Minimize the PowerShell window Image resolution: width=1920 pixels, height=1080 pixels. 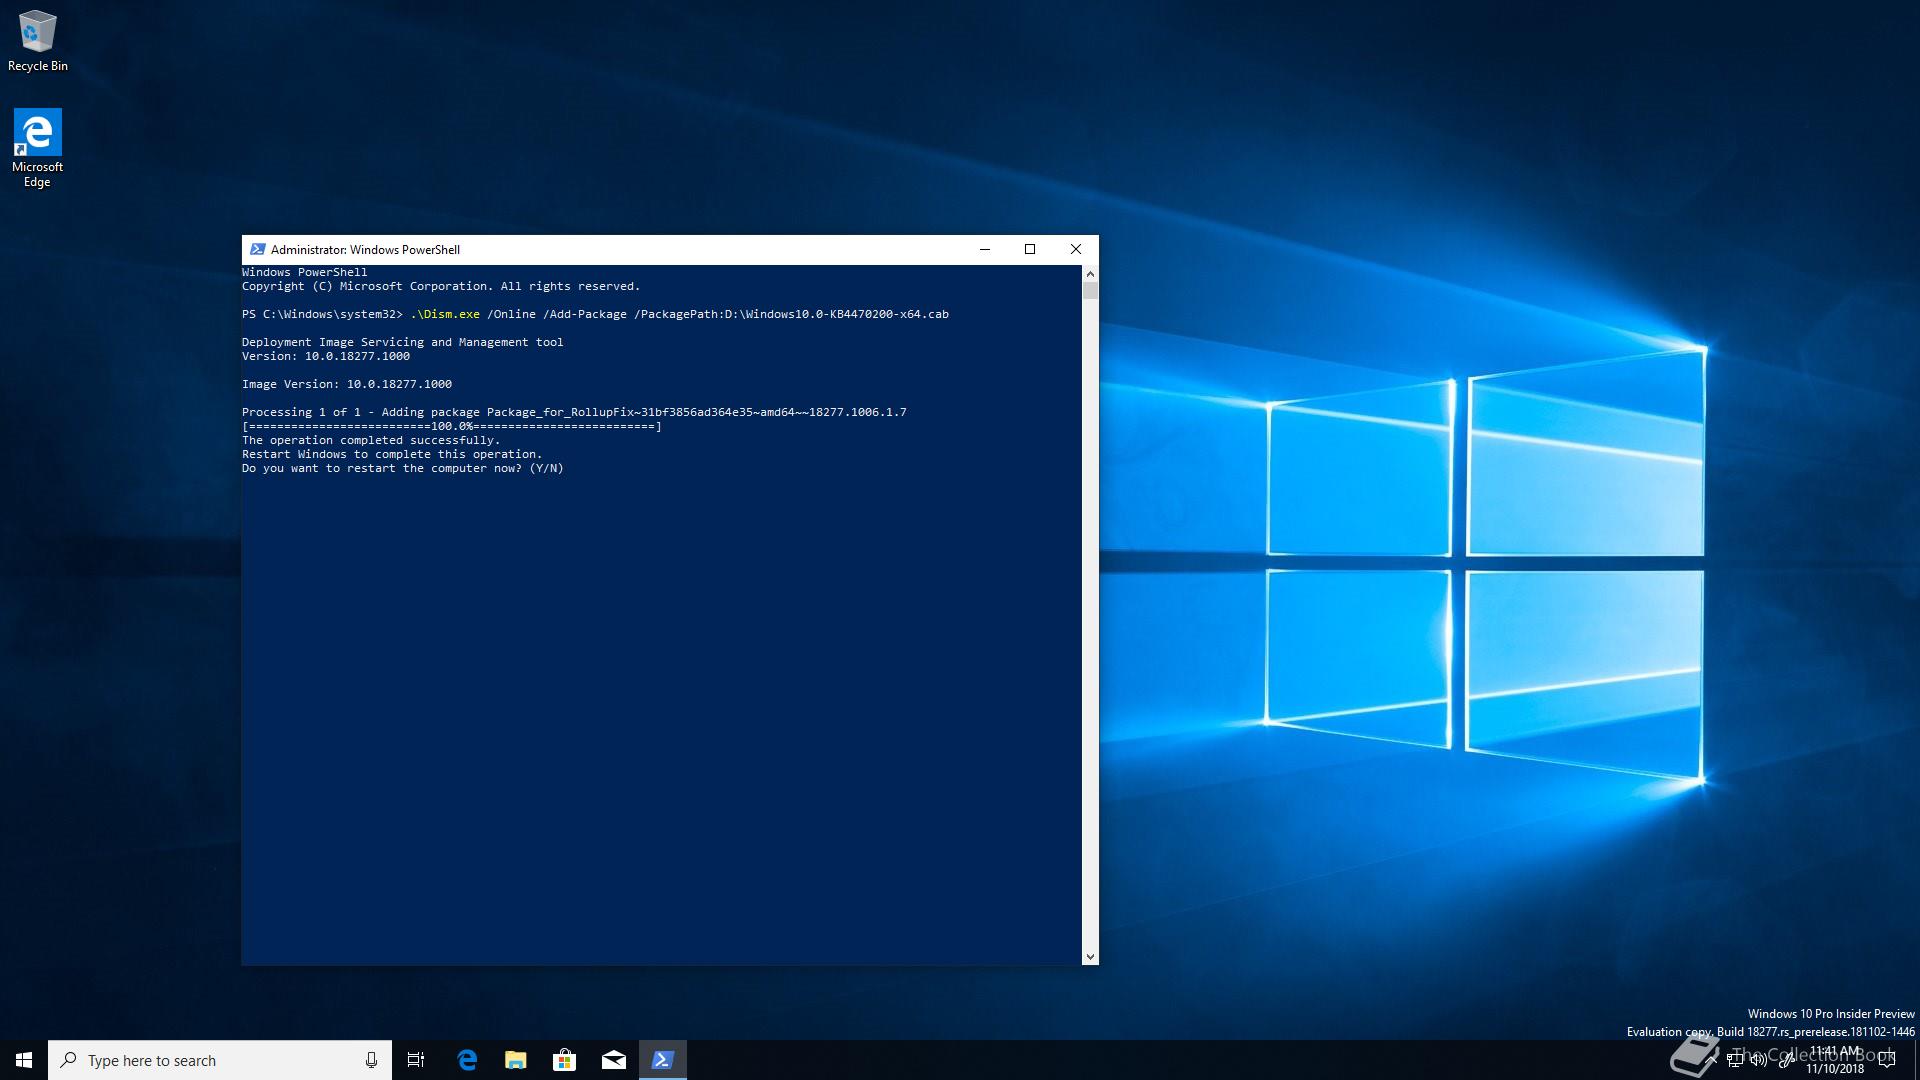tap(985, 250)
